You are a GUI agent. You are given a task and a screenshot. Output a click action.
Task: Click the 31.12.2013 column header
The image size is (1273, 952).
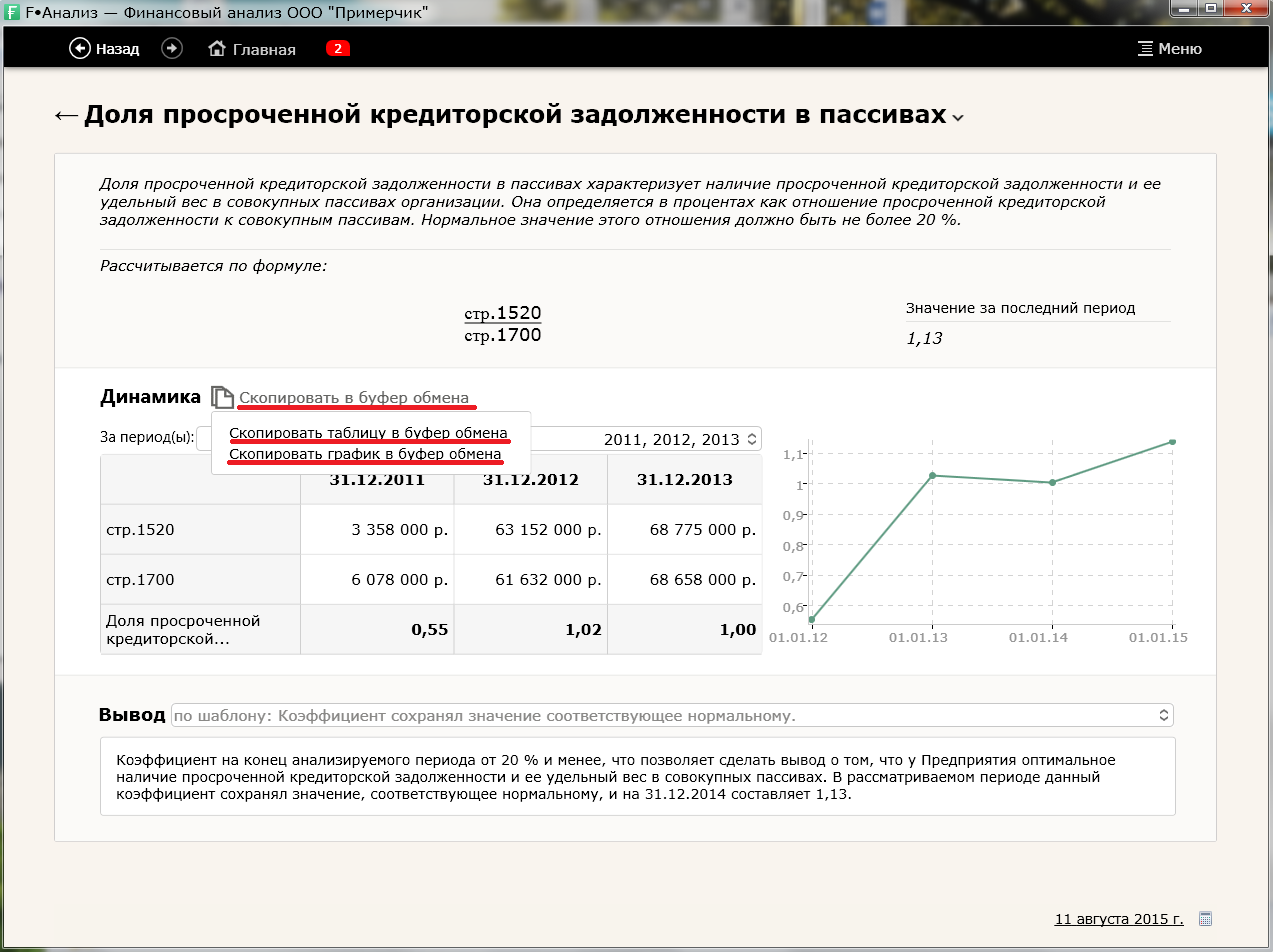point(684,480)
